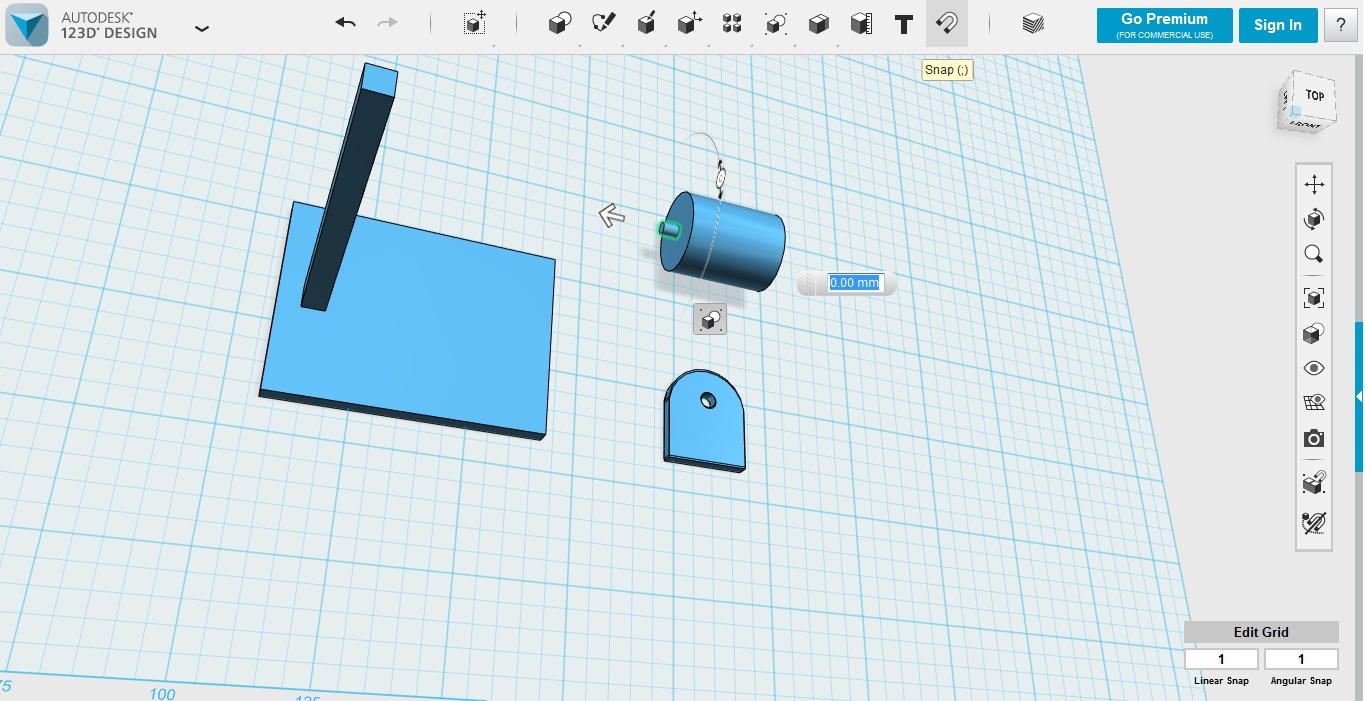
Task: Click the Undo arrow
Action: 346,23
